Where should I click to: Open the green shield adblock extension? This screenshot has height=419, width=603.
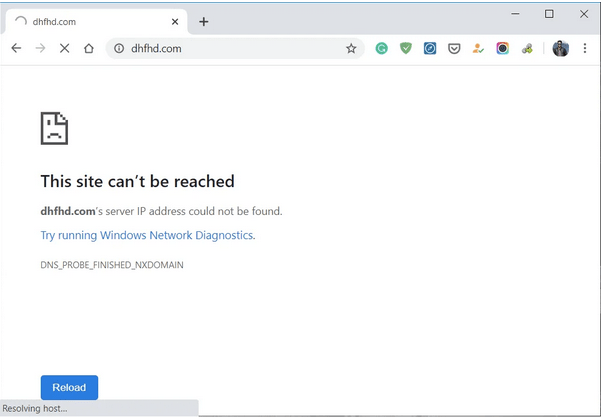(x=406, y=48)
